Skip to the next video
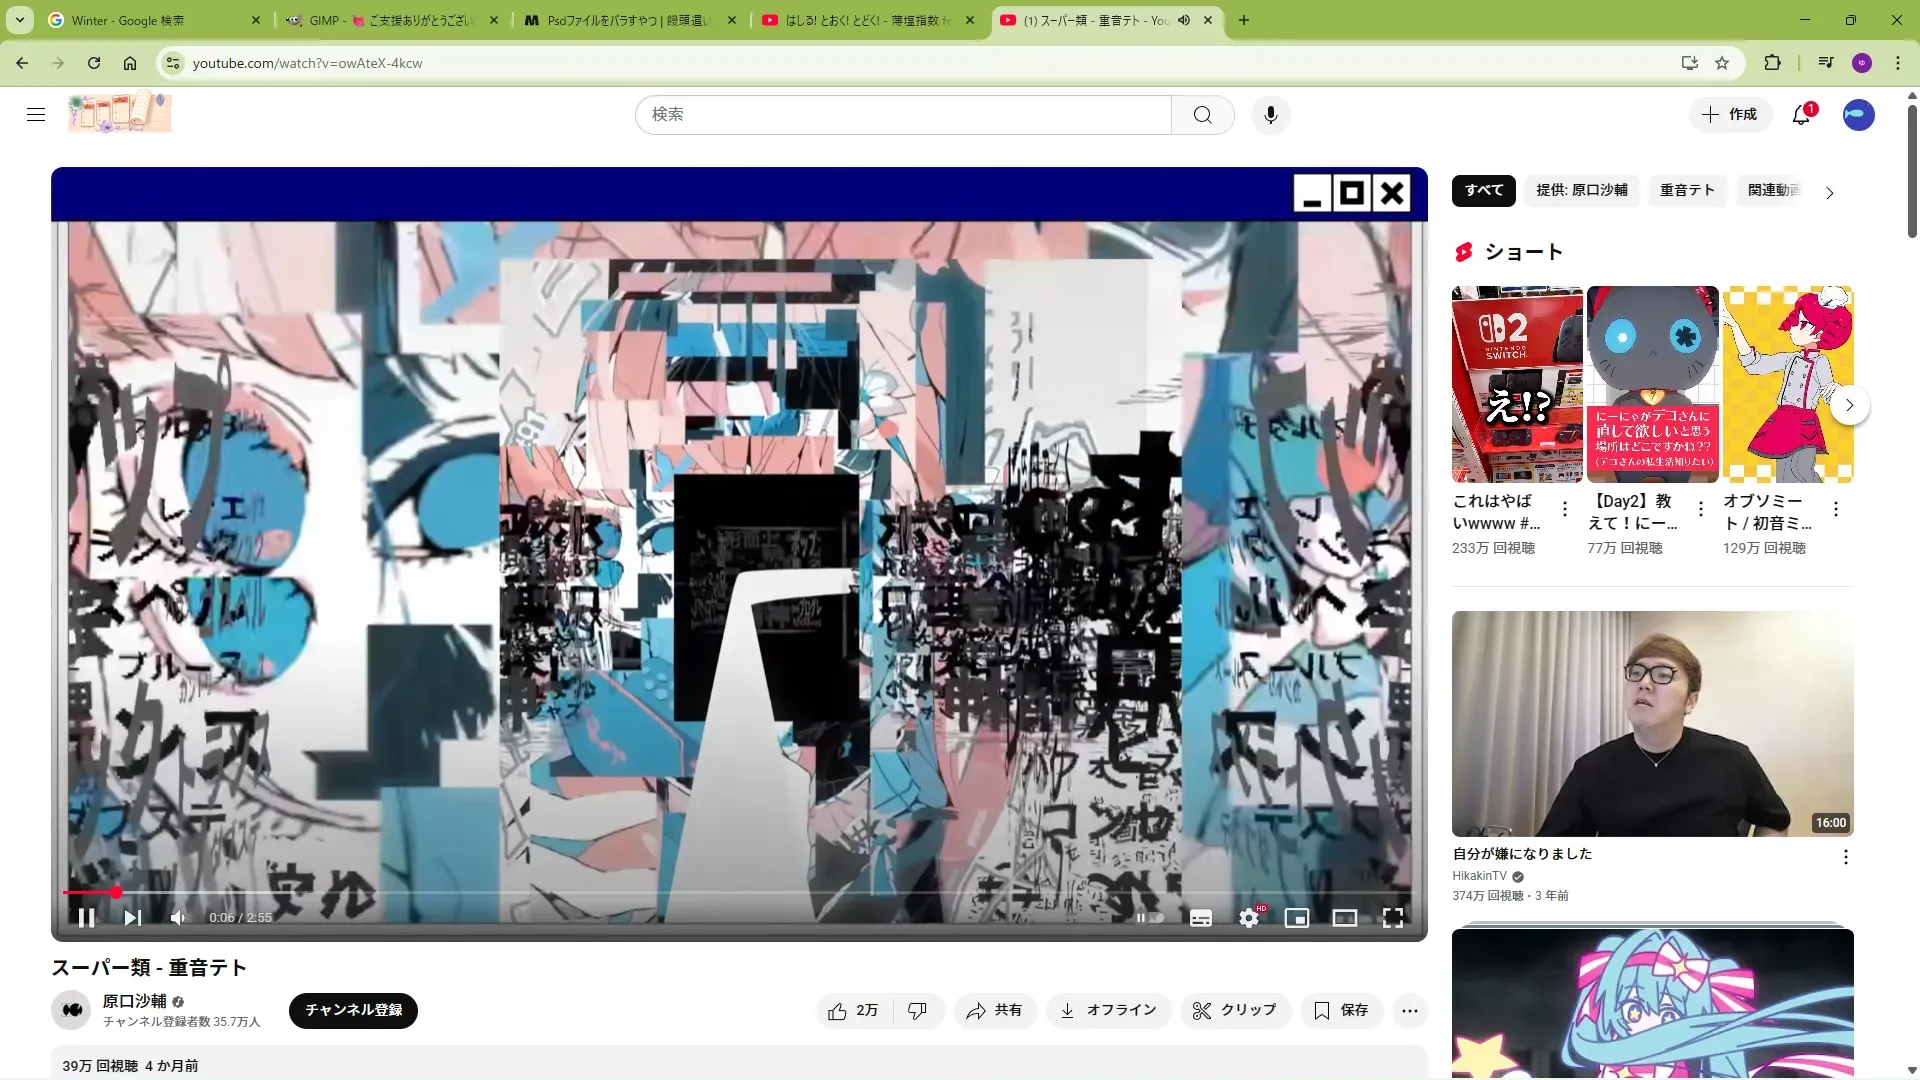This screenshot has width=1920, height=1080. pos(132,918)
